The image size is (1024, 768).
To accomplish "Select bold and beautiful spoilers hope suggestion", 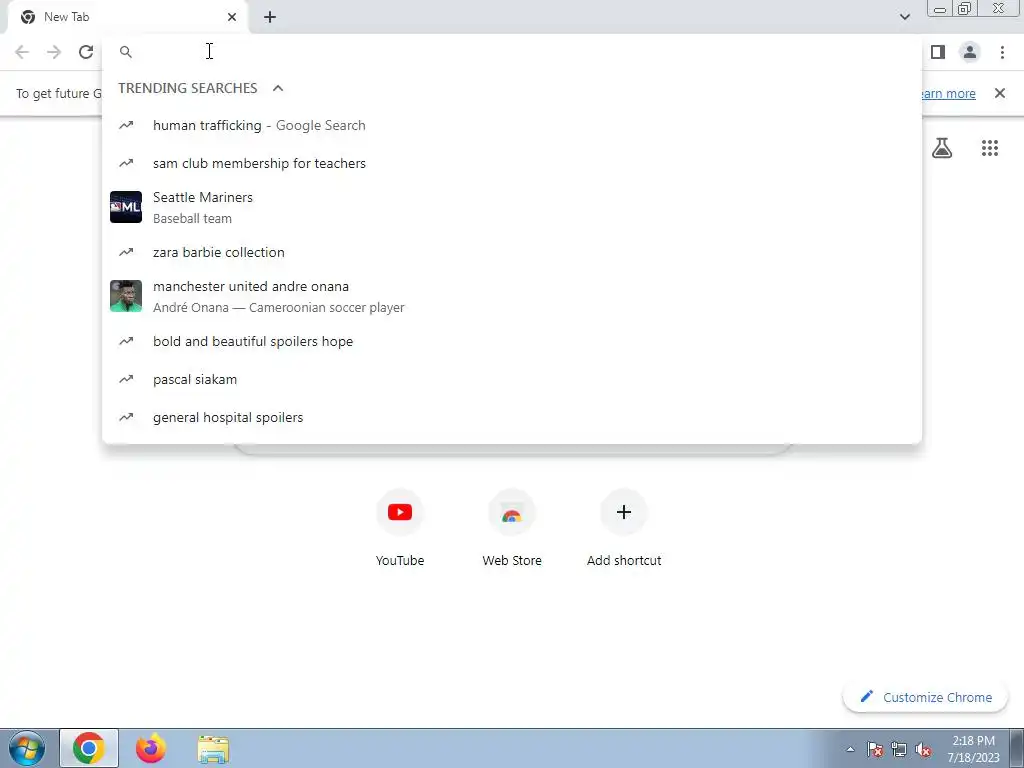I will (512, 342).
